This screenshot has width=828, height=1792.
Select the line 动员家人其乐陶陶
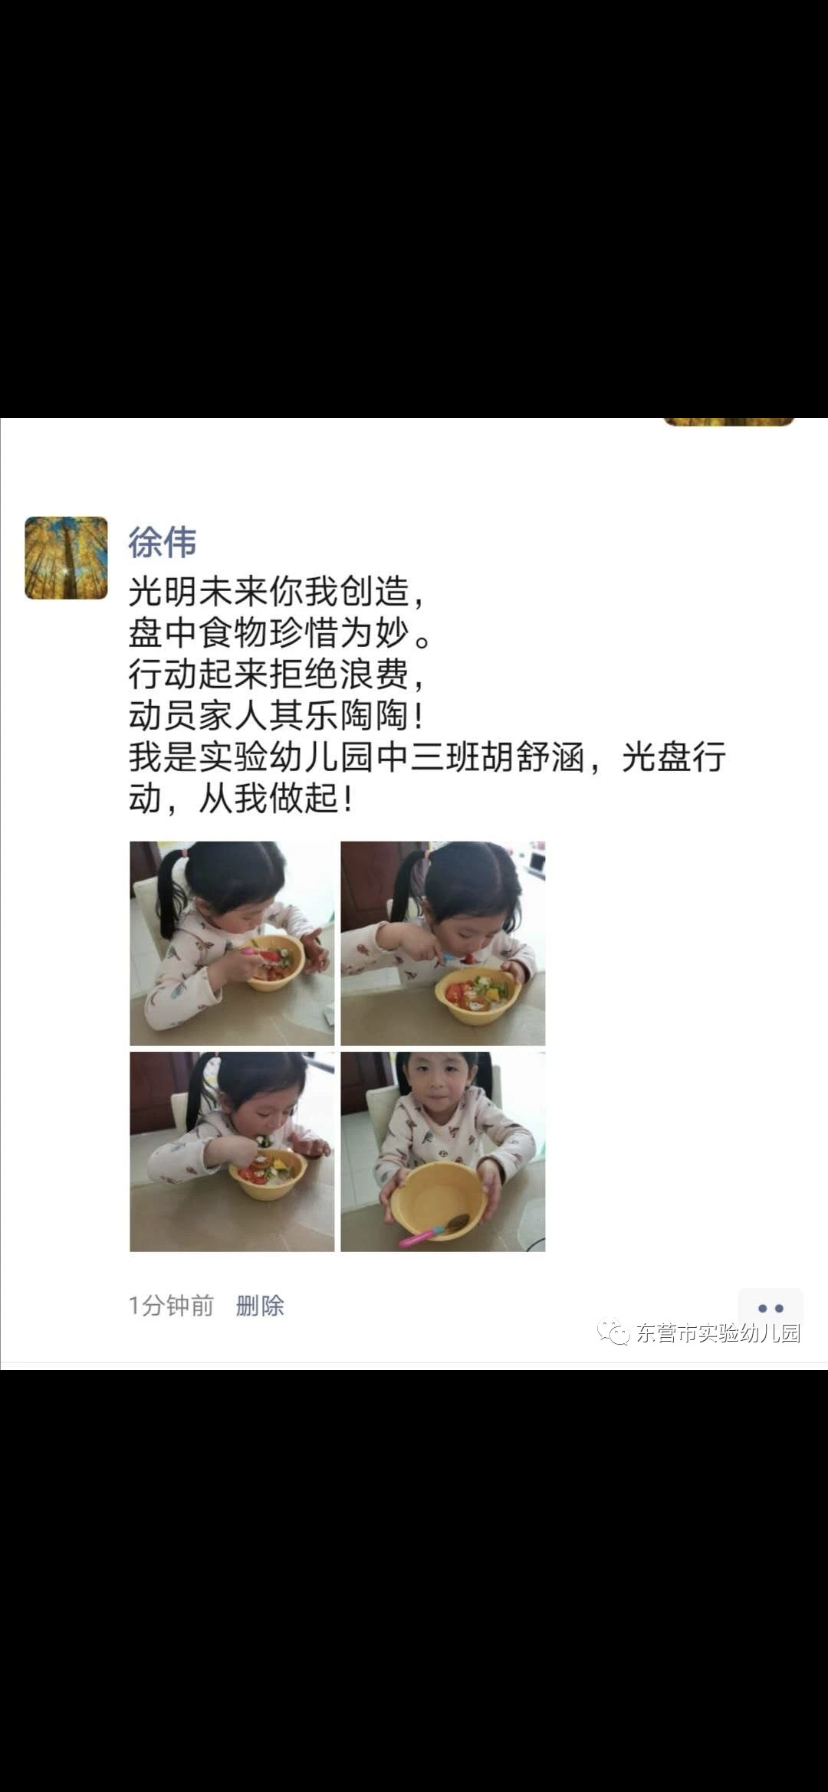point(269,716)
